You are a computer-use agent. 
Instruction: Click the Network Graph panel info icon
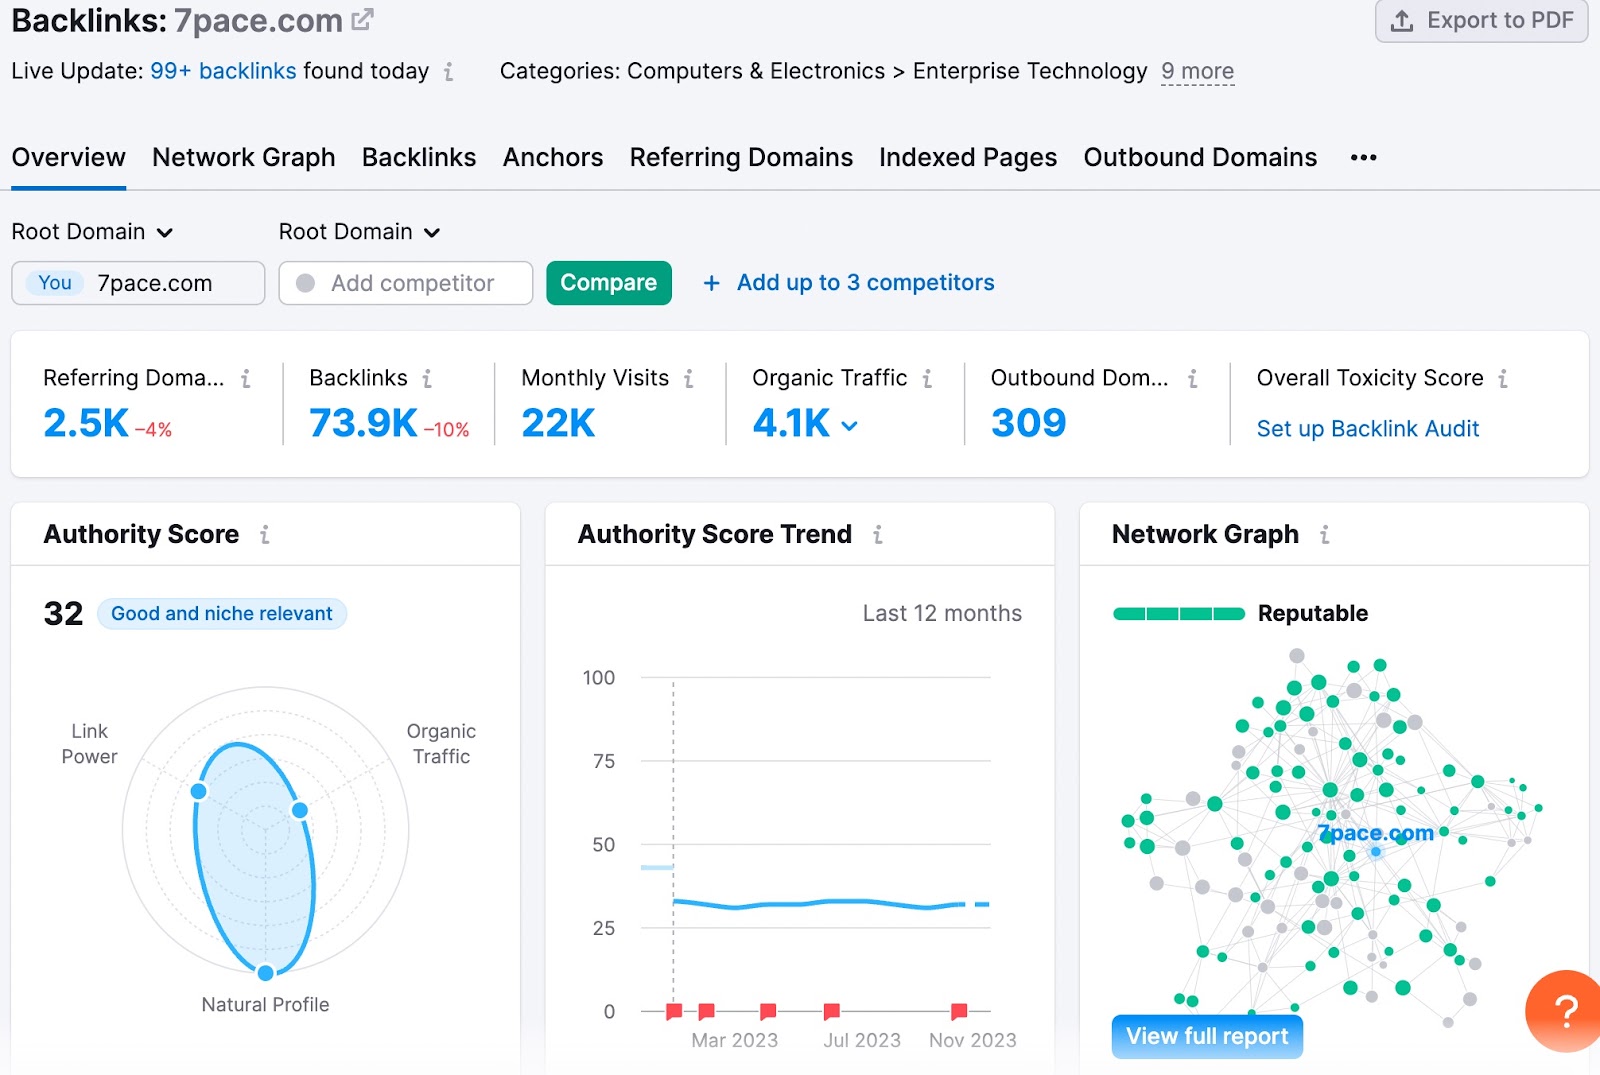[x=1325, y=535]
